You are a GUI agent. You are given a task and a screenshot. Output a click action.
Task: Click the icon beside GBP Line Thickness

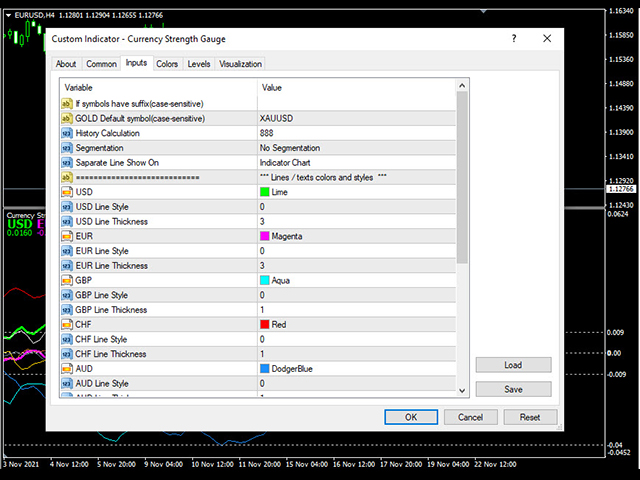click(67, 310)
